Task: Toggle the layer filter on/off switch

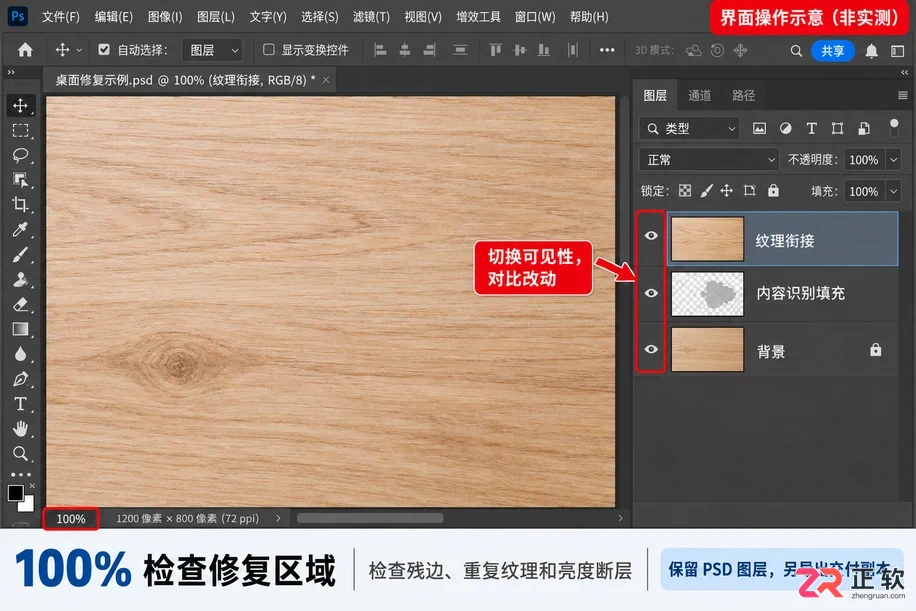Action: 894,127
